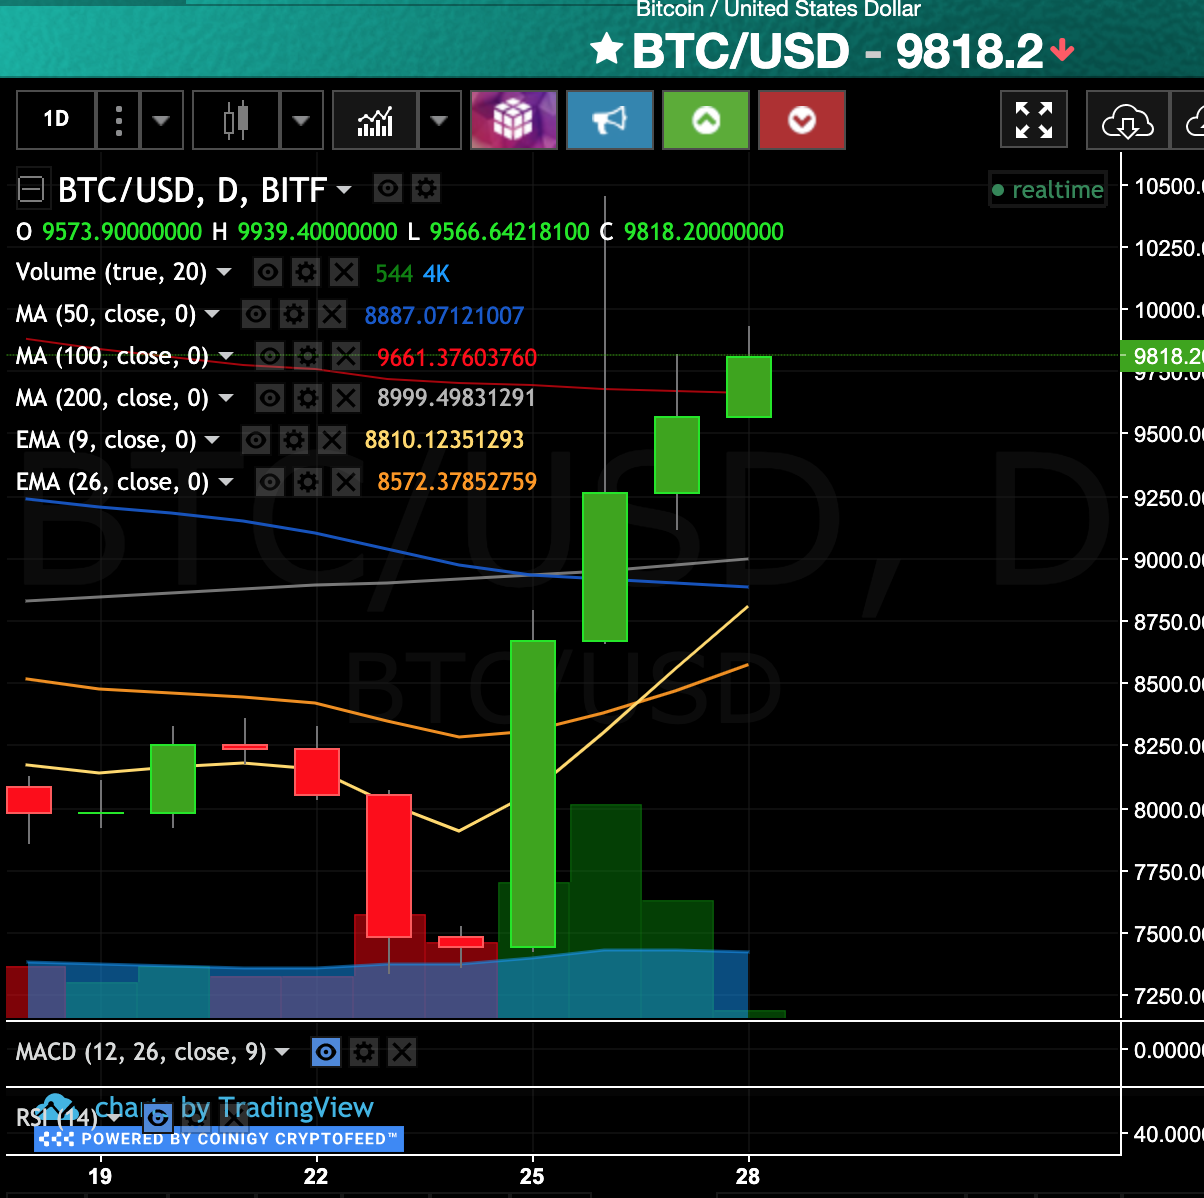Click the closing price C 9818.20000000

692,232
